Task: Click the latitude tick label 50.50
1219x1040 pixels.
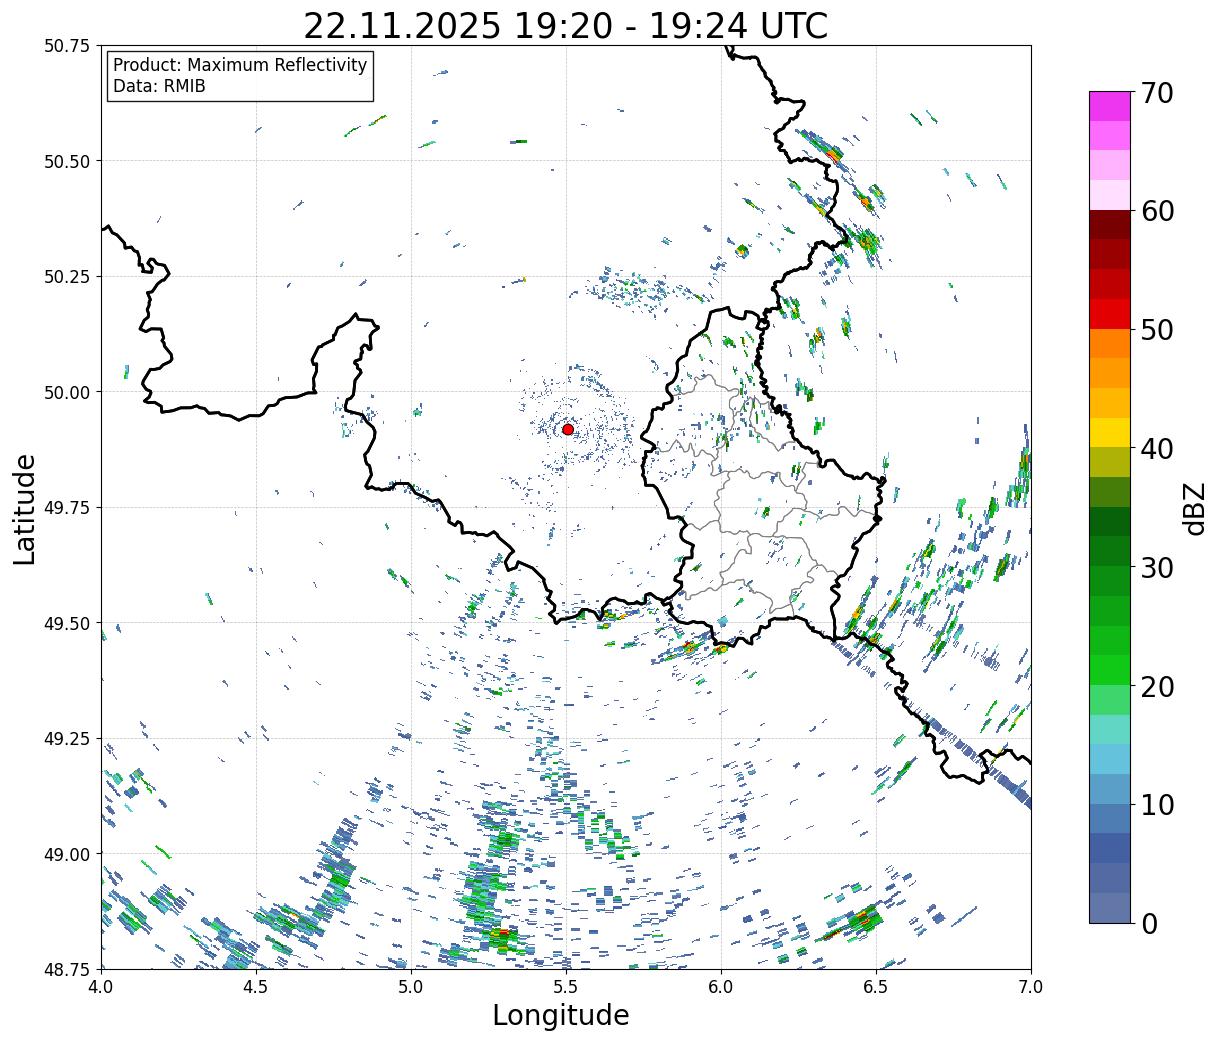Action: coord(67,161)
